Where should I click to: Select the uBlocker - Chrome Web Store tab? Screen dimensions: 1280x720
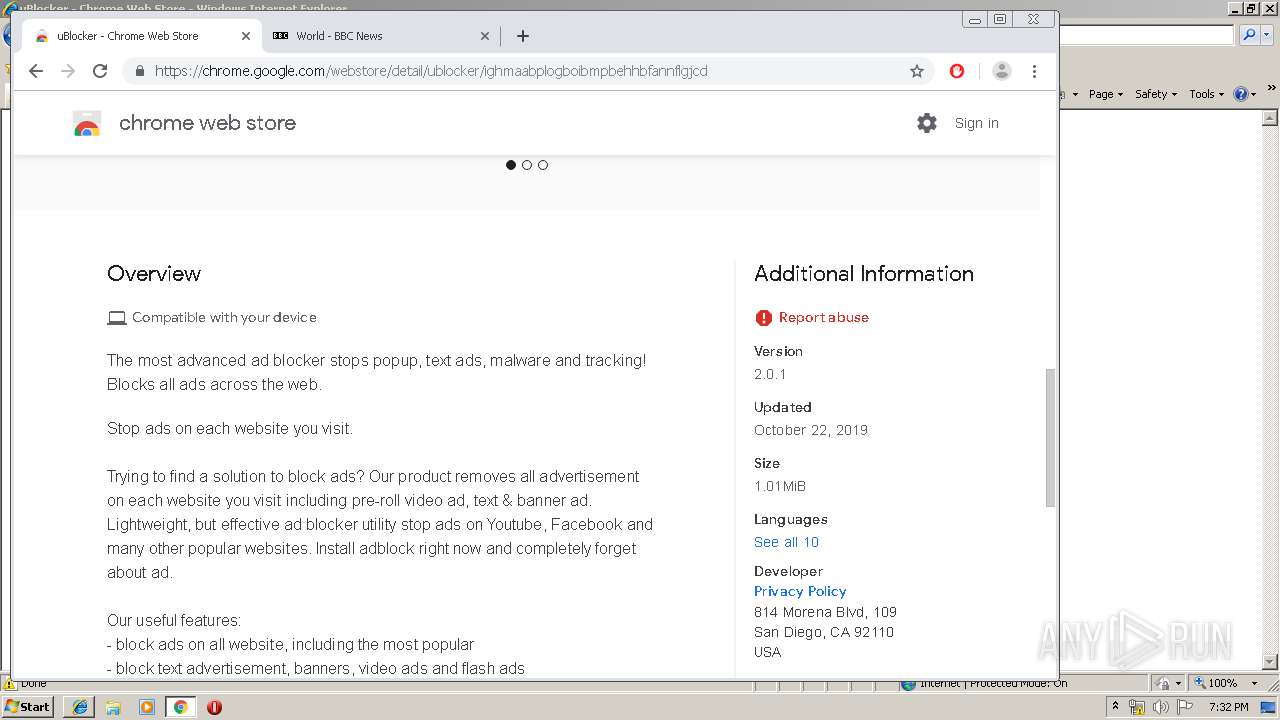(142, 36)
